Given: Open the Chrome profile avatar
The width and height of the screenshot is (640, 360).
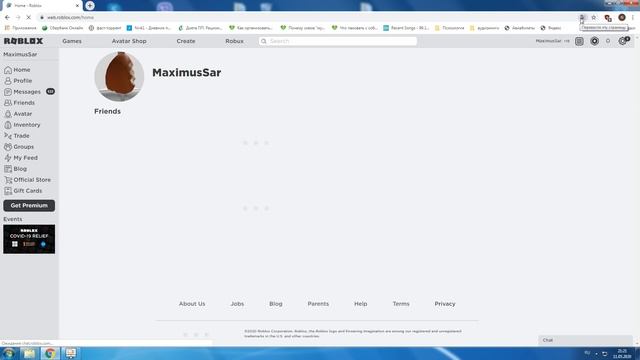Looking at the screenshot, I should (x=622, y=18).
